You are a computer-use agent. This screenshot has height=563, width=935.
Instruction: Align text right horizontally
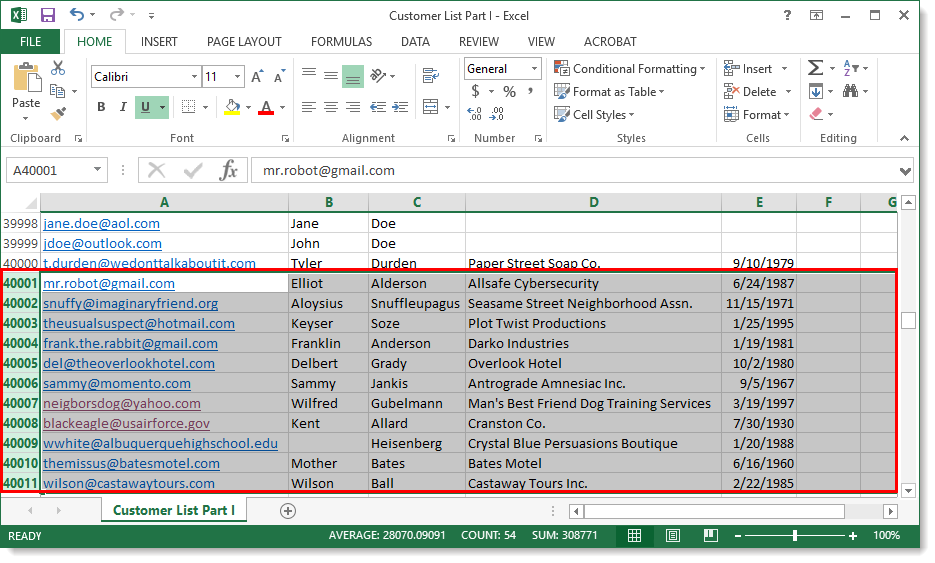[353, 107]
